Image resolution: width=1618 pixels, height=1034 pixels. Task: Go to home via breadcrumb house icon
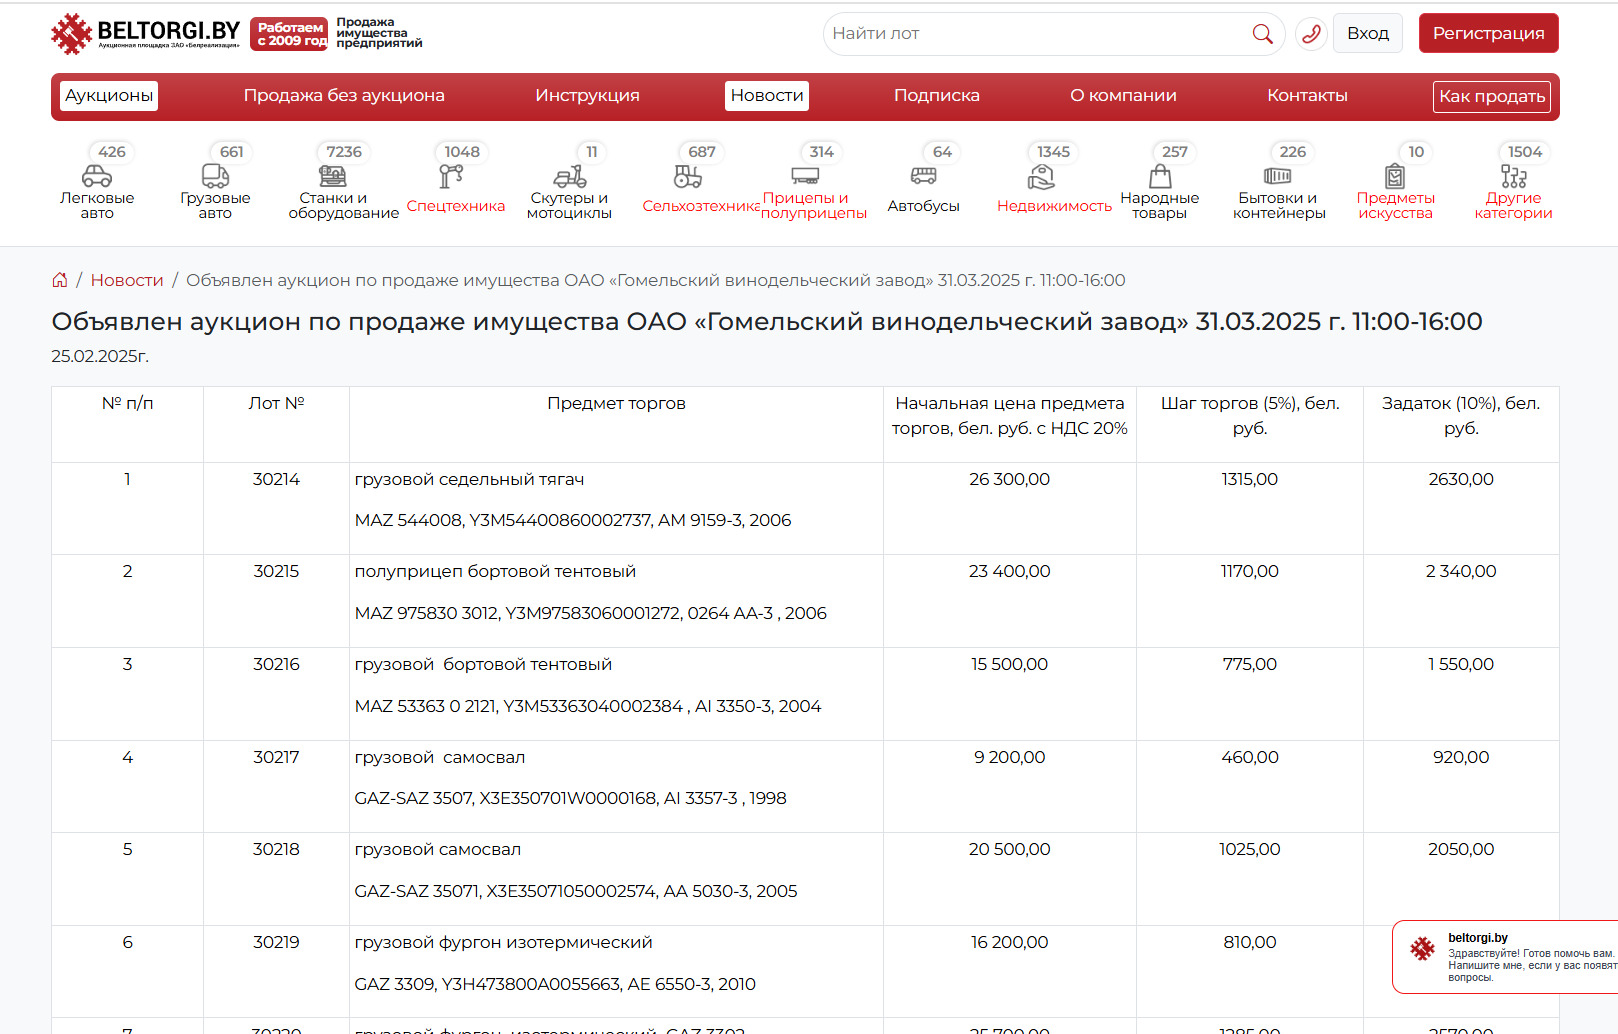(60, 280)
